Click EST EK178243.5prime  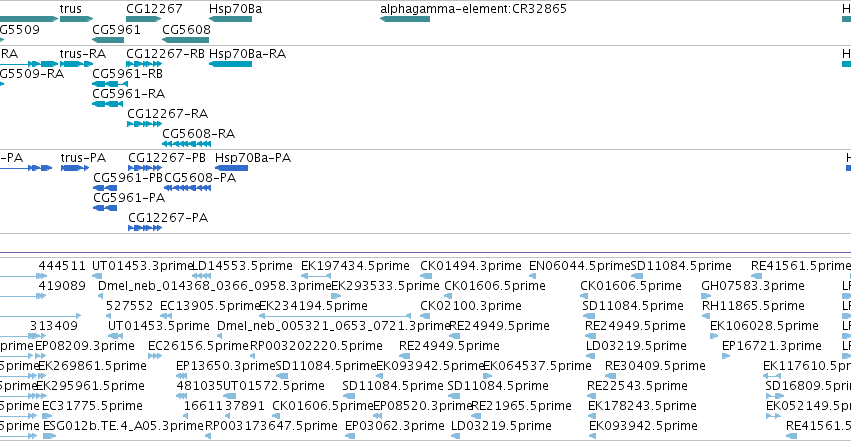[x=642, y=407]
